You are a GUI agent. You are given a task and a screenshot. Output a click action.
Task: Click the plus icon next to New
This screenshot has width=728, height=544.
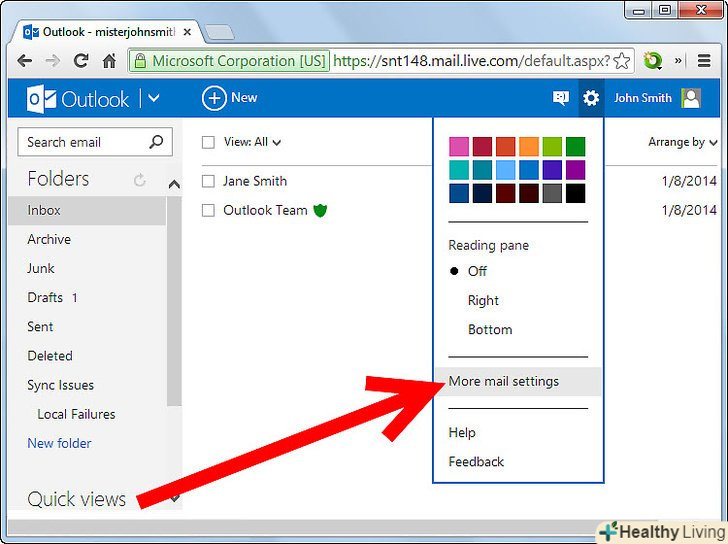click(x=214, y=98)
